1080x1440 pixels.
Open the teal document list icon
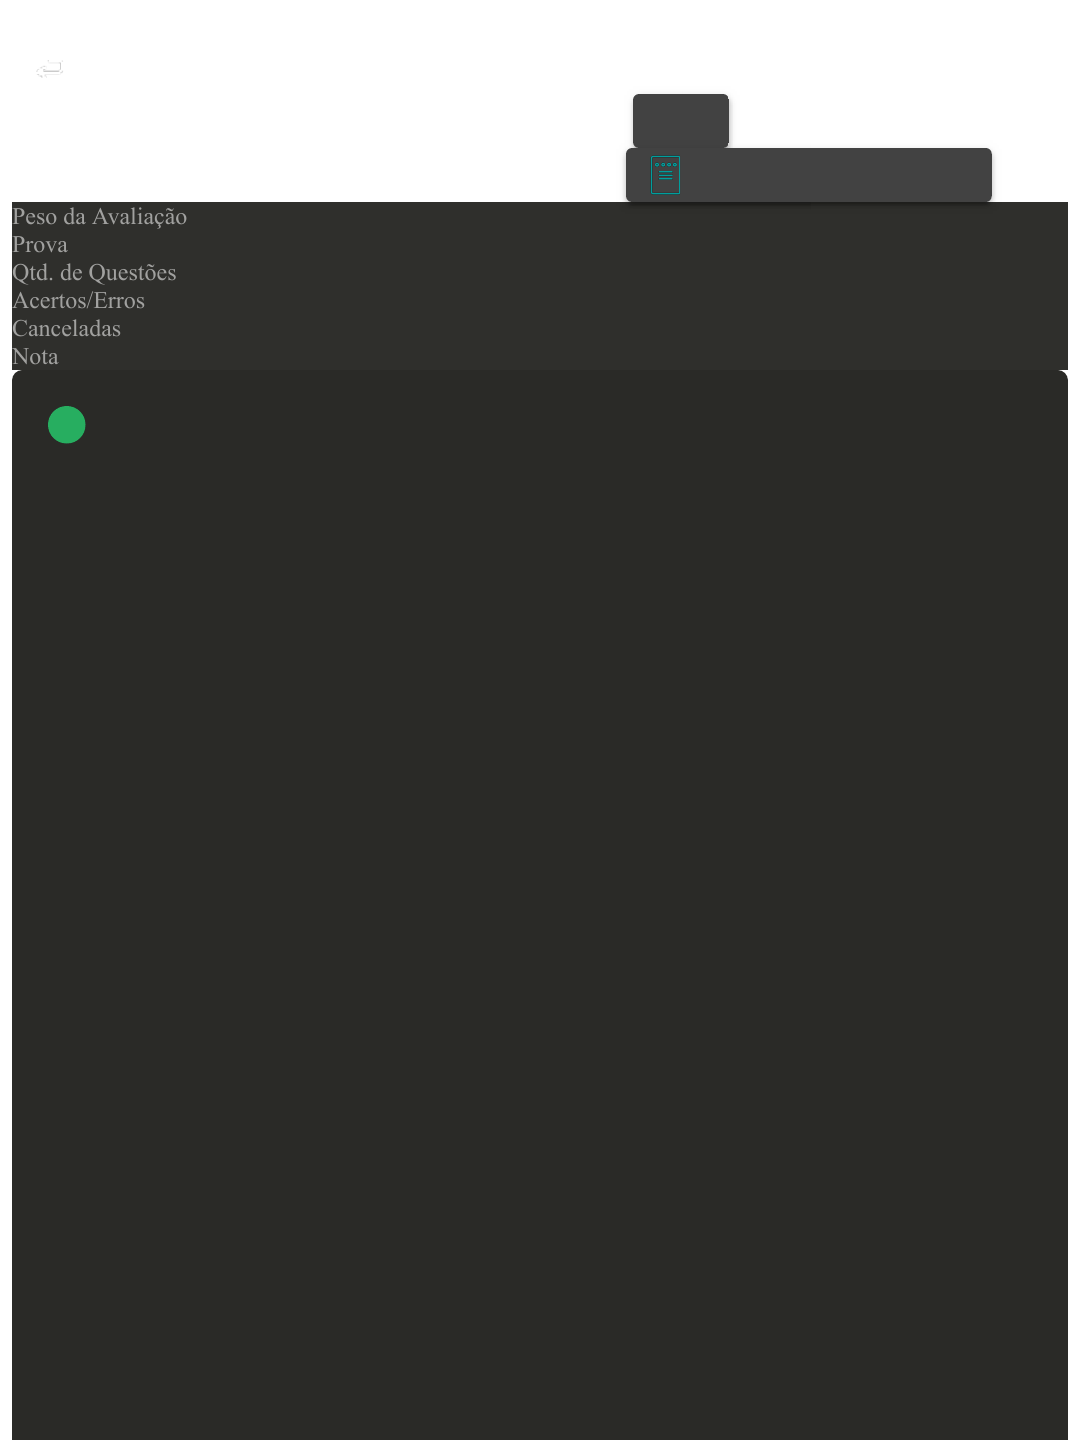665,175
